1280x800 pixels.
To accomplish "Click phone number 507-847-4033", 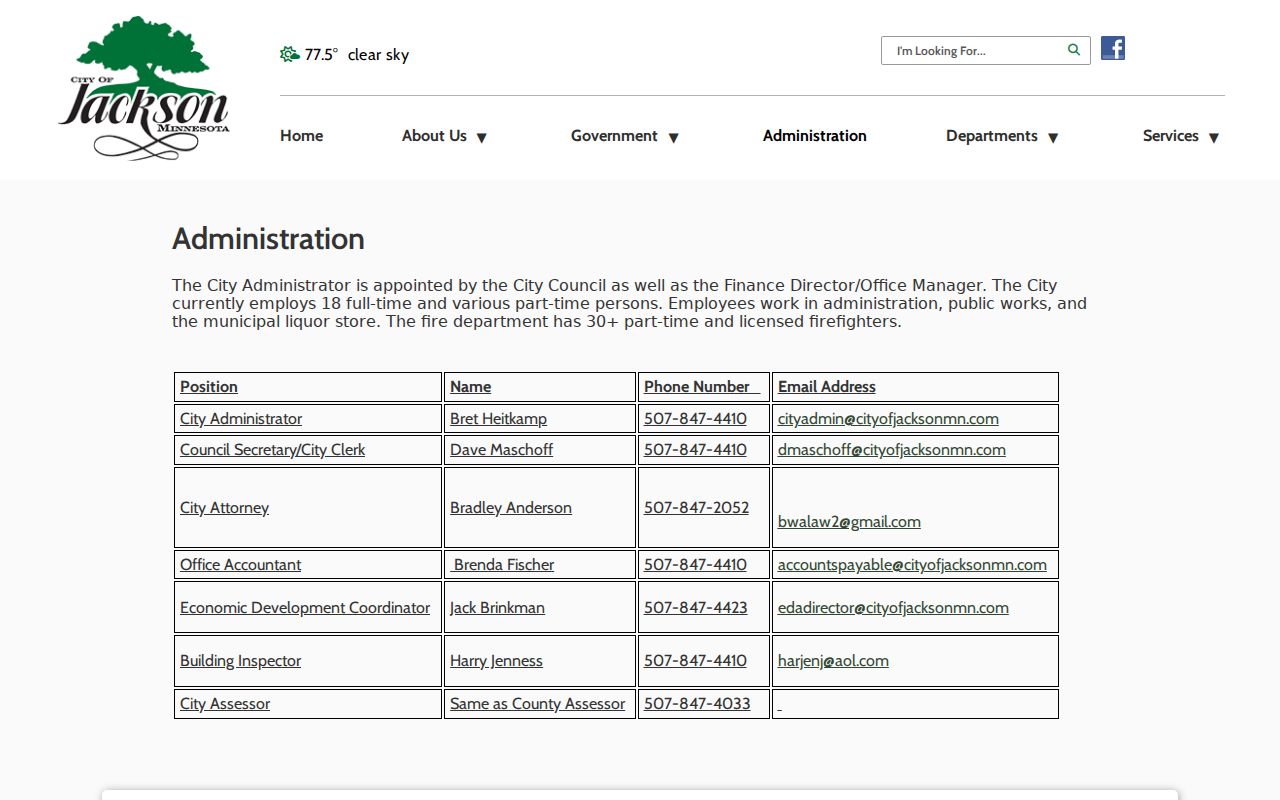I will point(697,704).
